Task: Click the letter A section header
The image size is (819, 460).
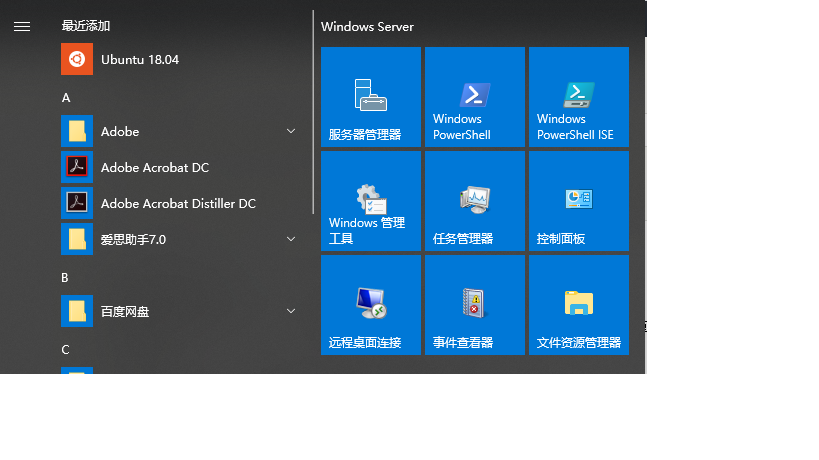Action: pyautogui.click(x=66, y=97)
